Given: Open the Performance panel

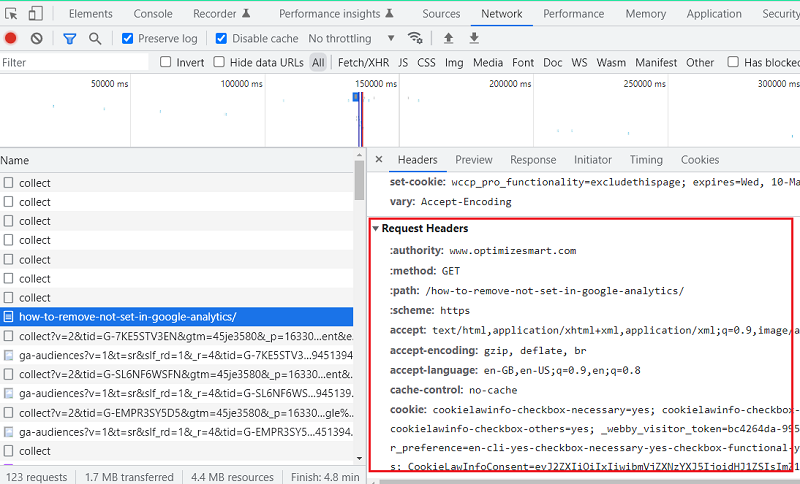Looking at the screenshot, I should 573,14.
